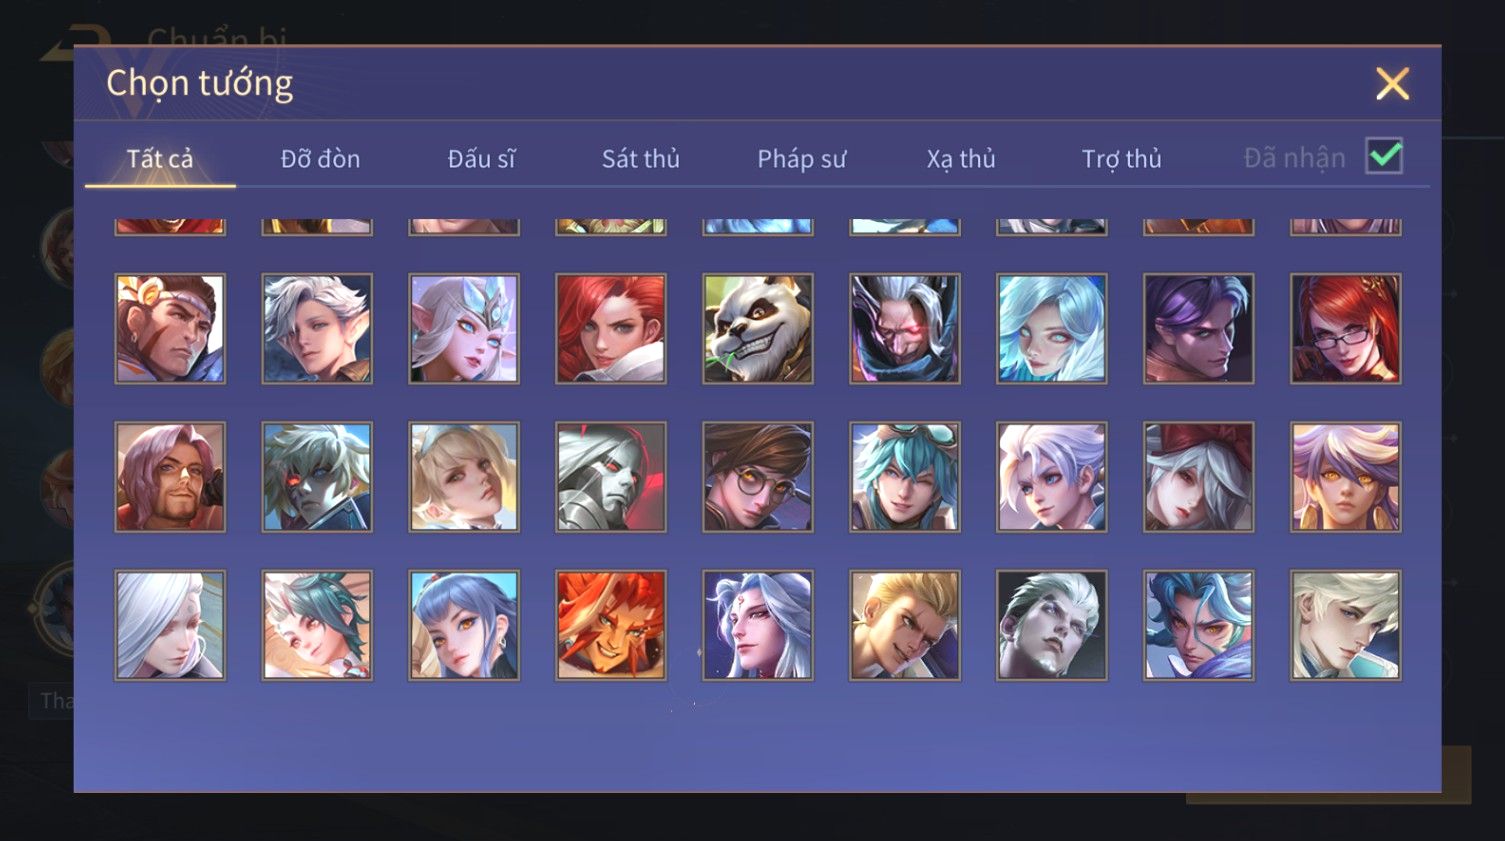Choose the red-haired hero with glasses
Viewport: 1505px width, 841px height.
point(1345,329)
